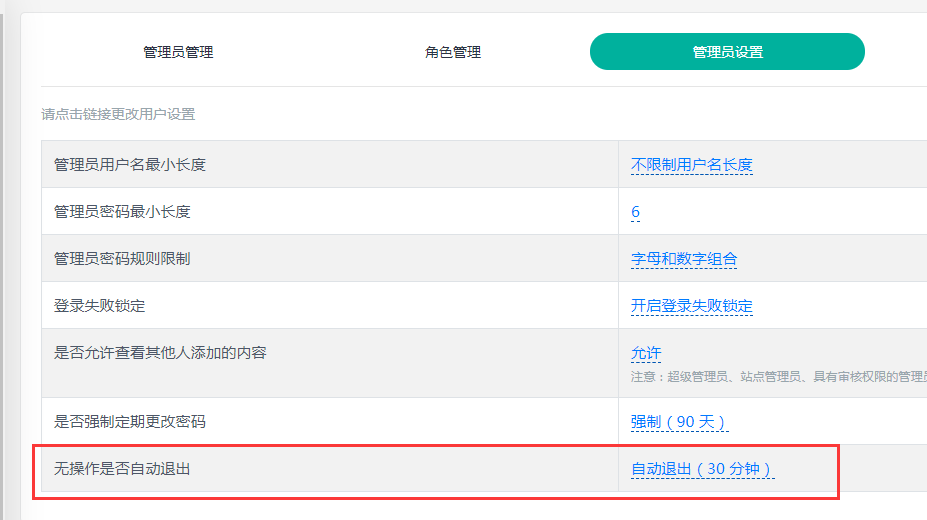Select the 管理员设置 tab

(727, 51)
